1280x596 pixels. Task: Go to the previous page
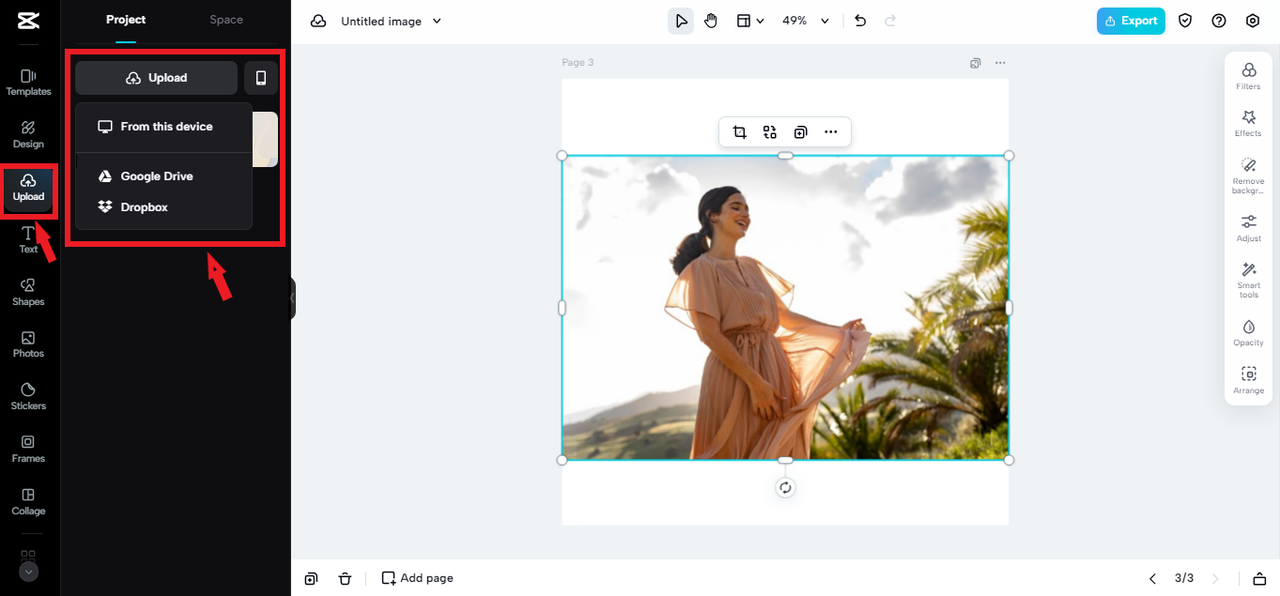click(1152, 578)
